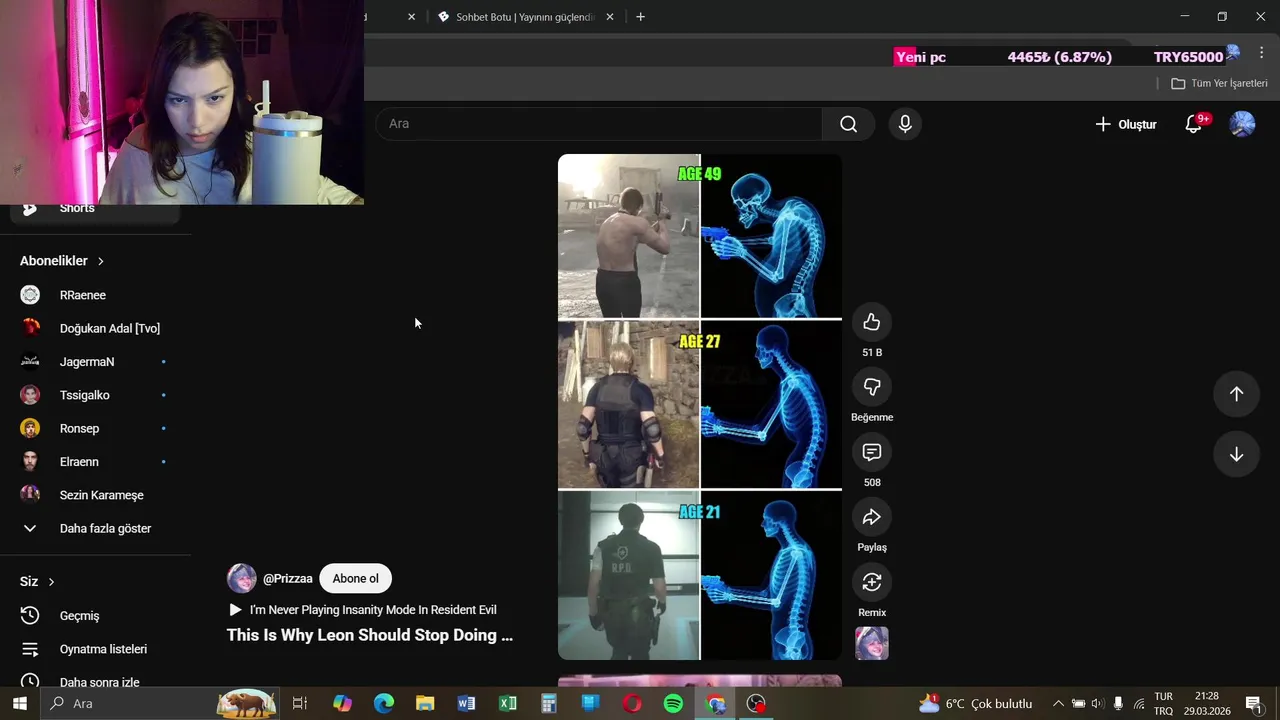Open the linked Insanity Mode video

363,610
